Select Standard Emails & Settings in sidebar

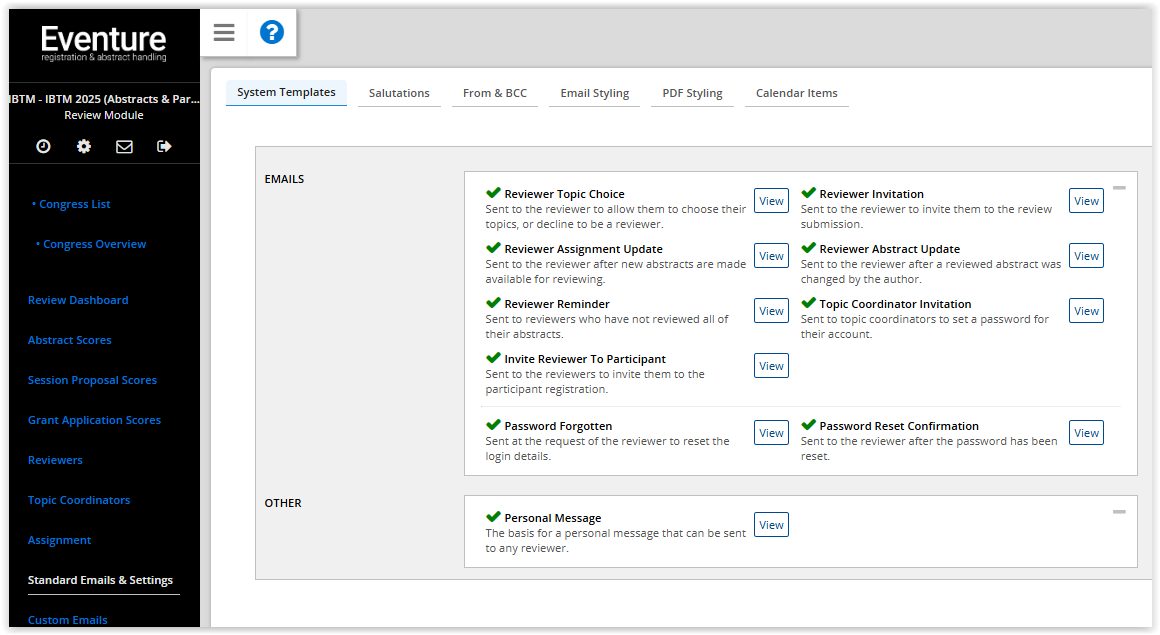[100, 580]
